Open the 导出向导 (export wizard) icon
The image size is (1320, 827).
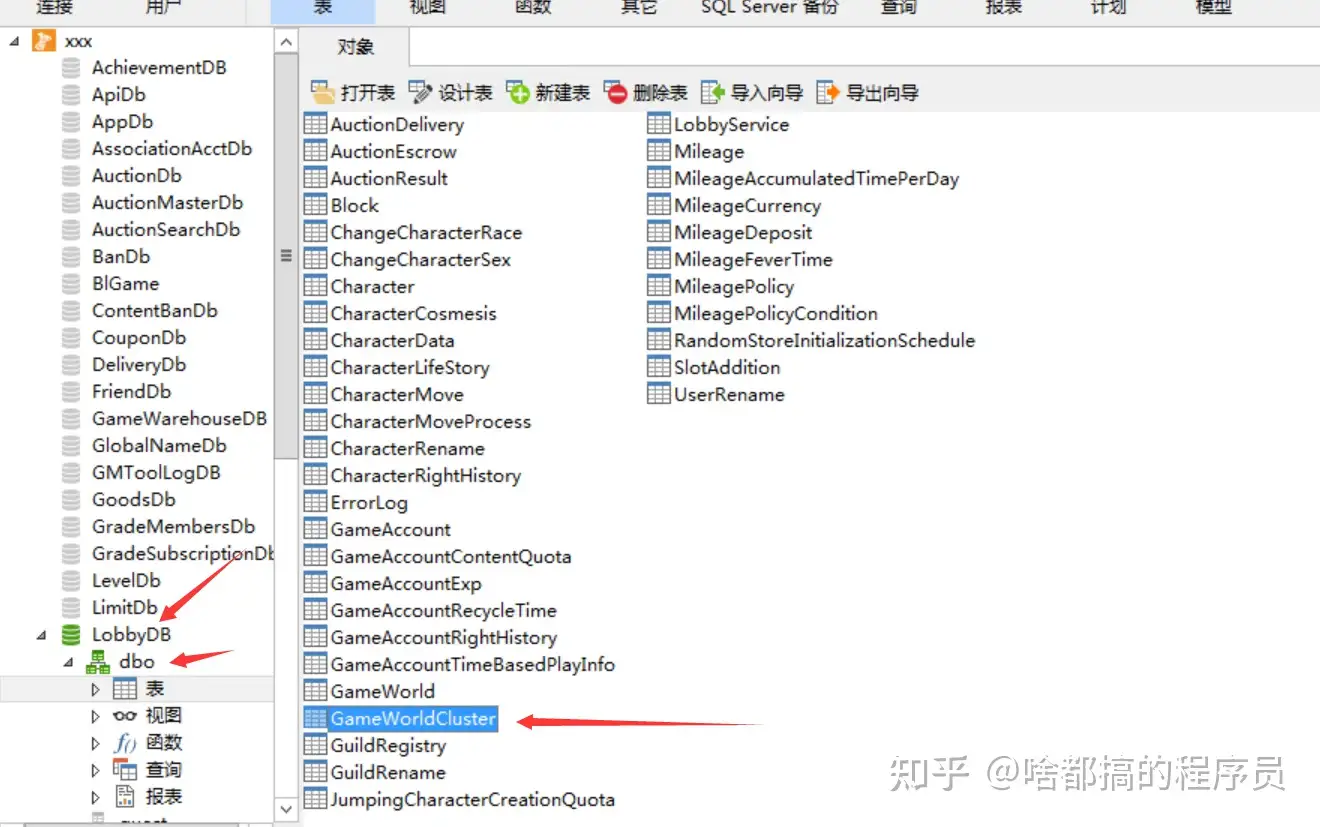(x=828, y=93)
